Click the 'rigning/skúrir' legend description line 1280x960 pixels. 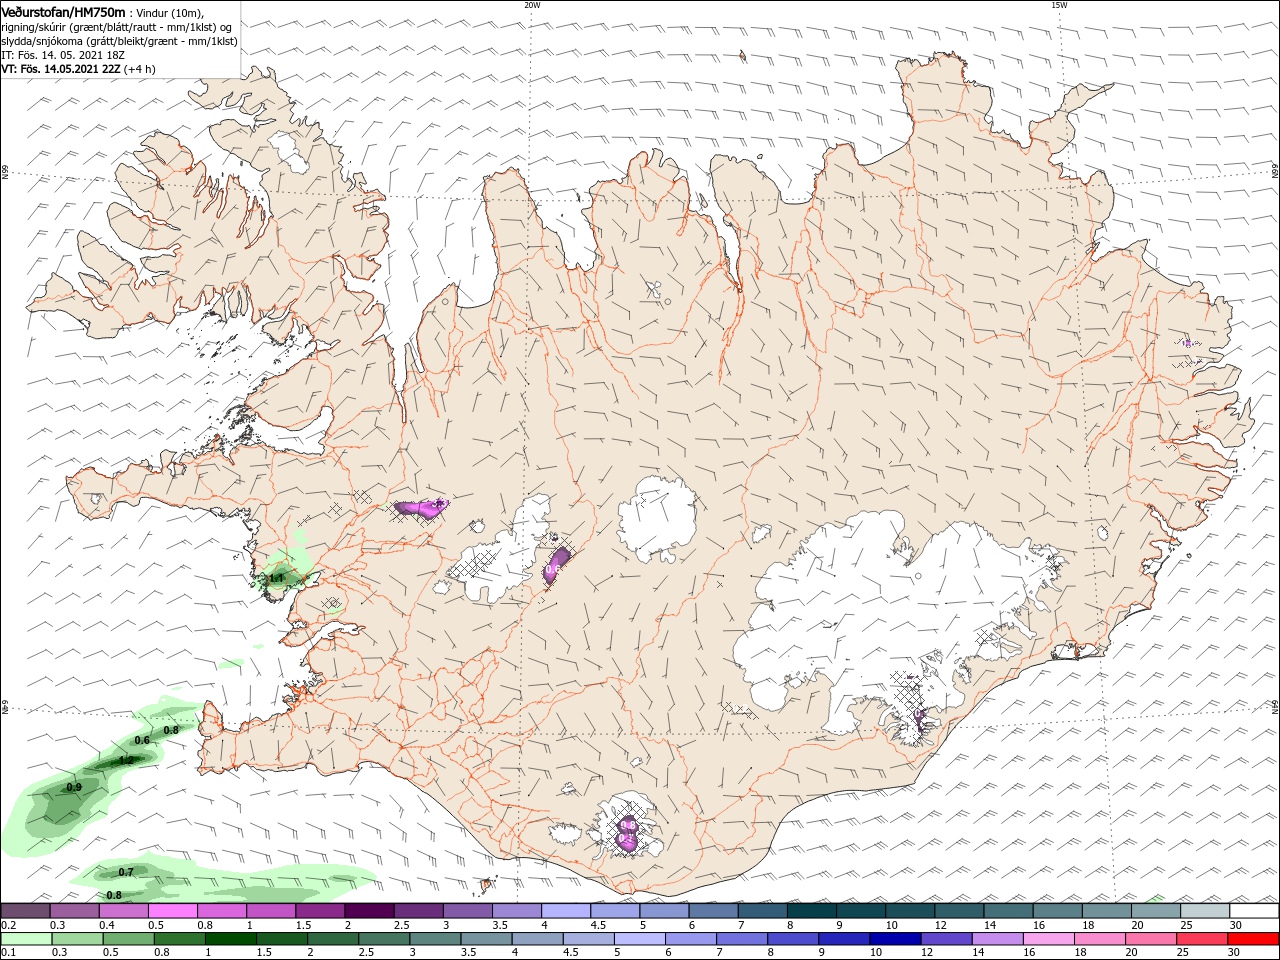(116, 26)
